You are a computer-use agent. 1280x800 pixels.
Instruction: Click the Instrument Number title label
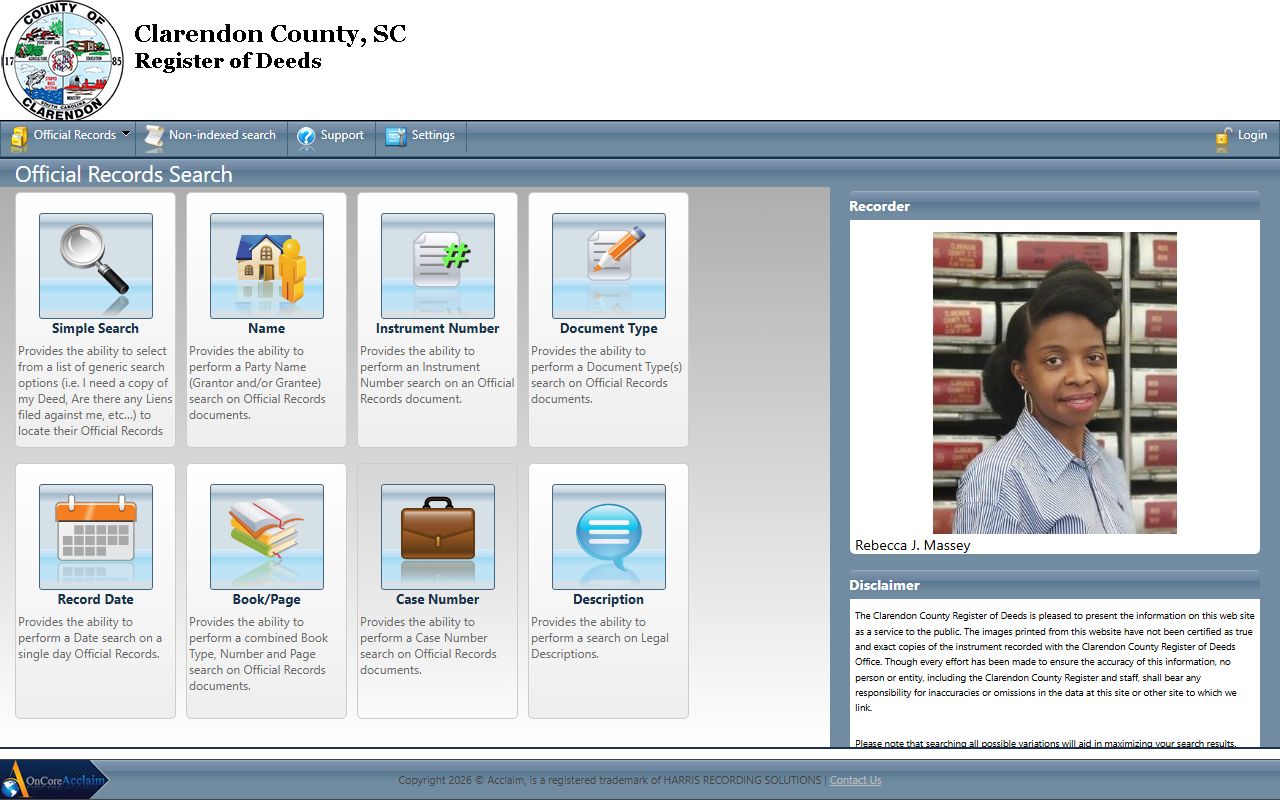438,328
